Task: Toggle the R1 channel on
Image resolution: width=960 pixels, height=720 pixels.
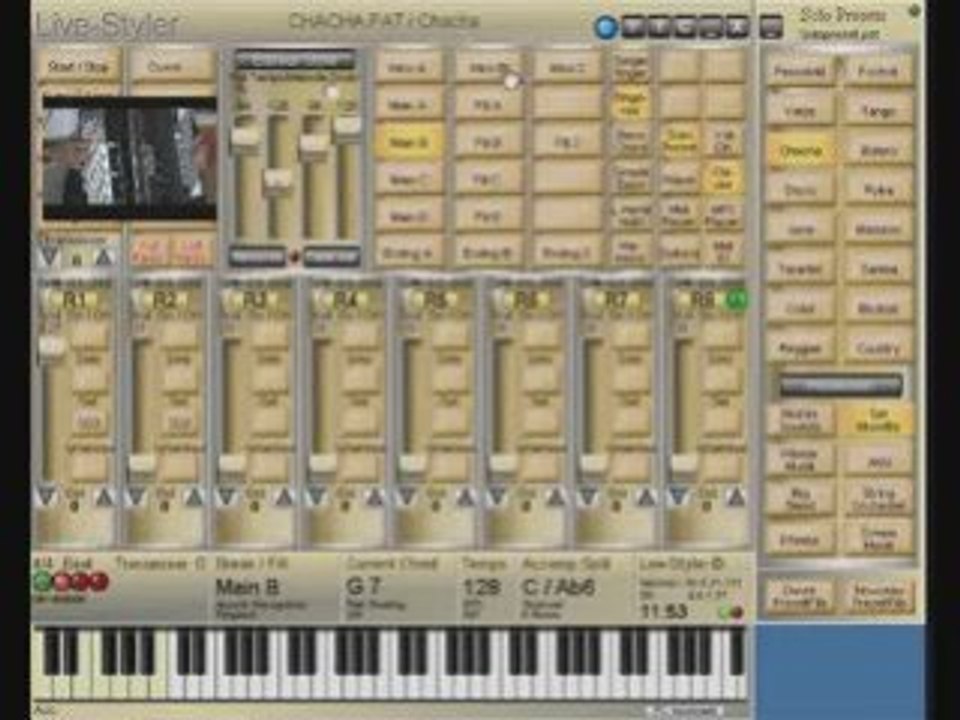Action: pyautogui.click(x=73, y=300)
